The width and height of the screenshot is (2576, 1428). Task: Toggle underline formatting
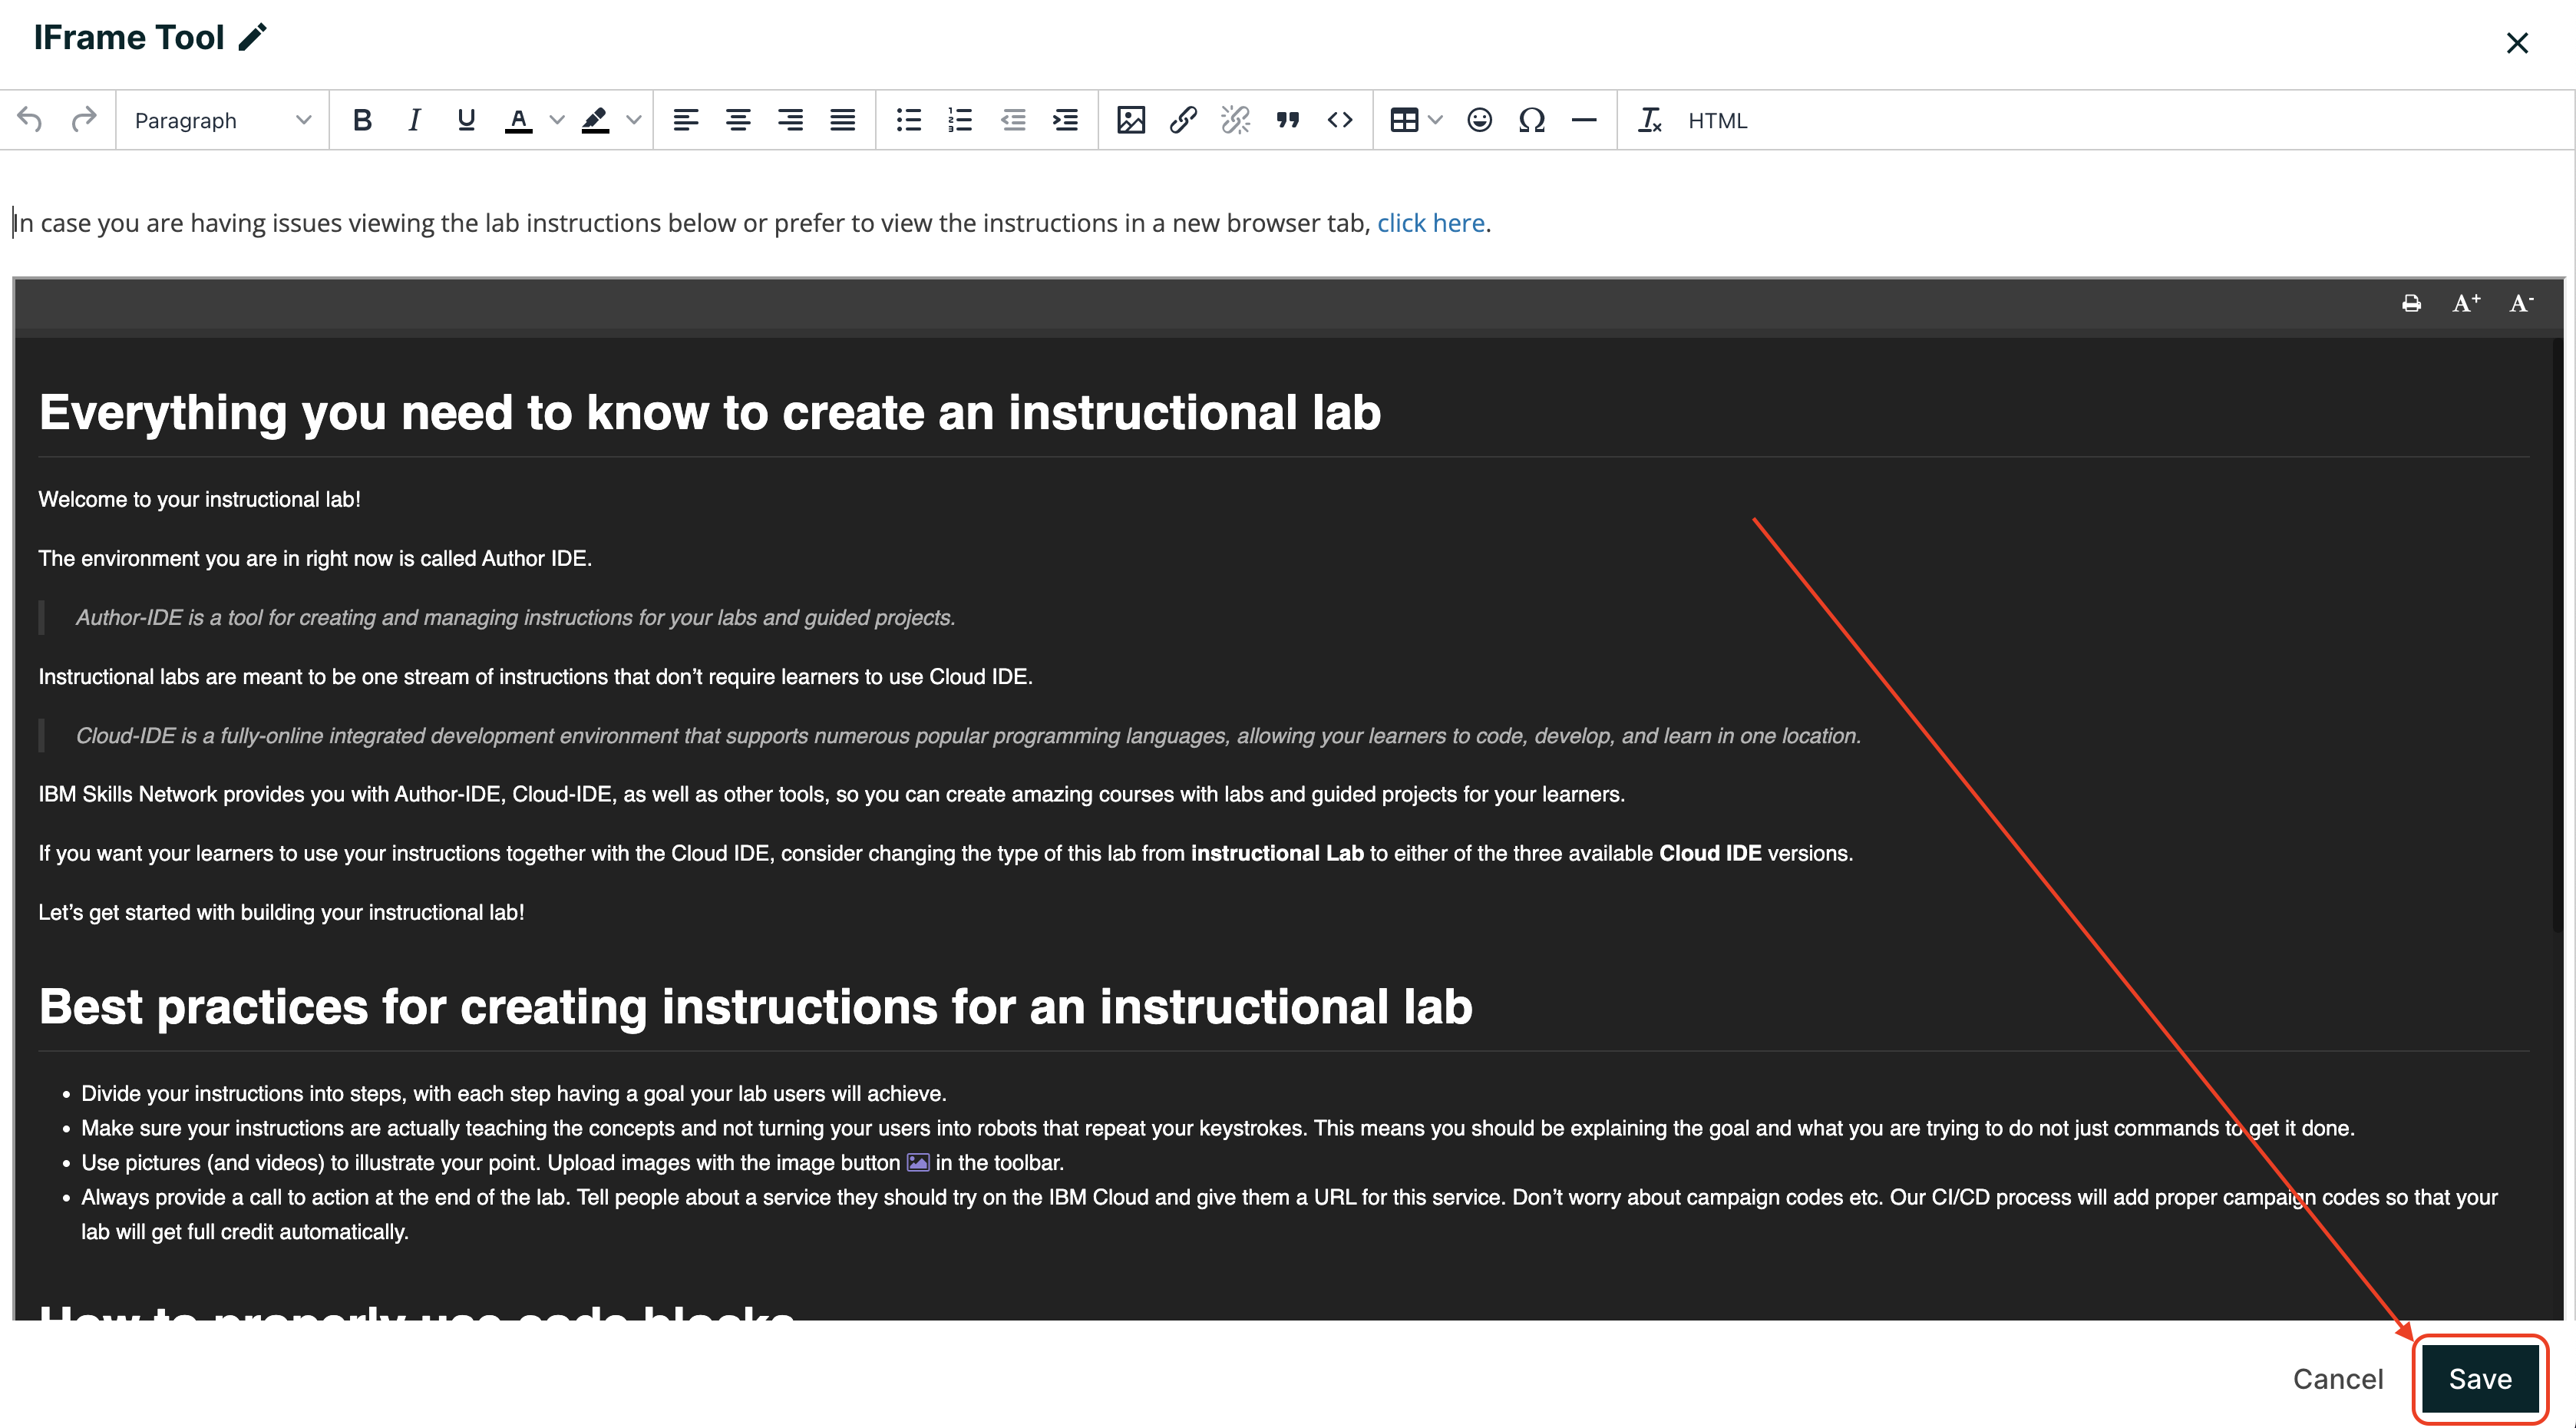pyautogui.click(x=466, y=120)
